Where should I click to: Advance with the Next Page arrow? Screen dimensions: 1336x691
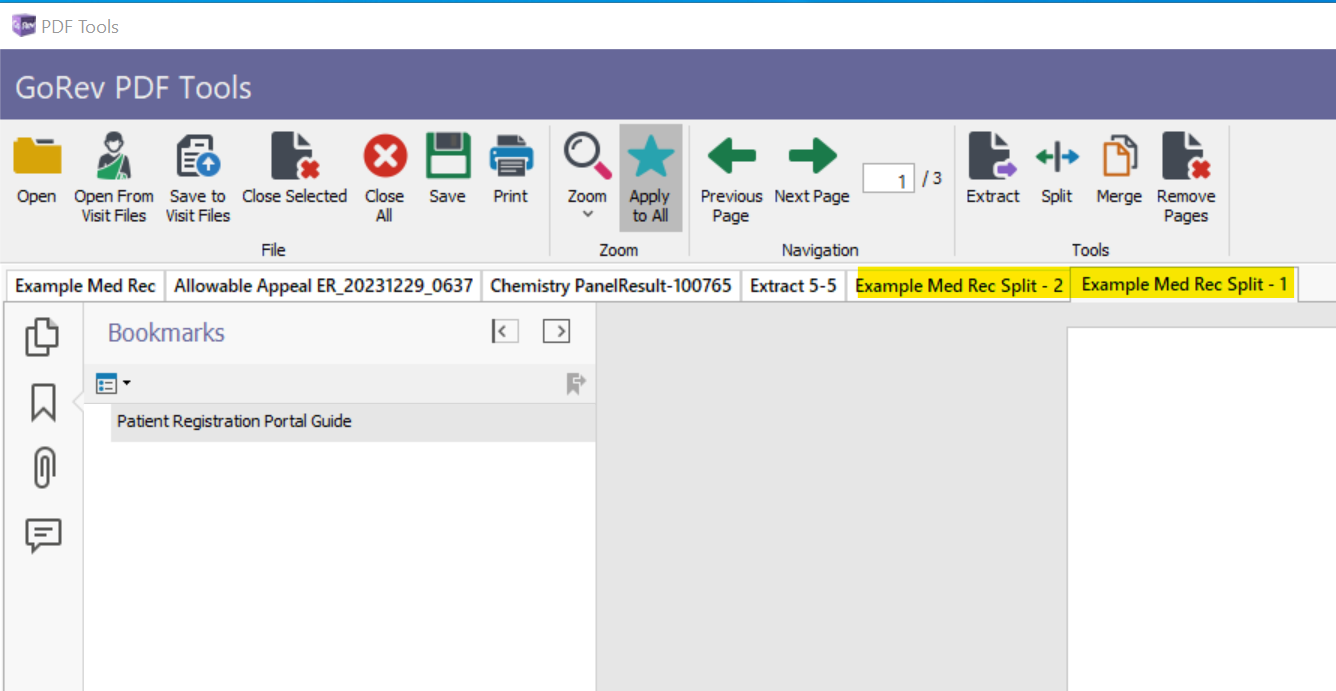point(812,156)
